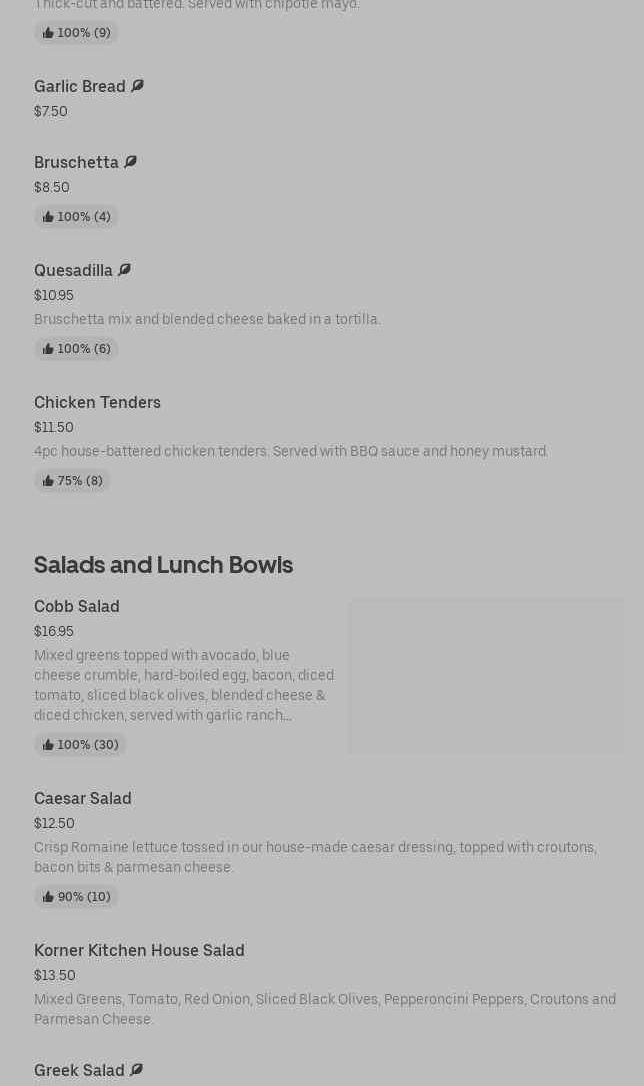Select the Bruschetta menu item
Screen dimensions: 644x1086
click(76, 162)
